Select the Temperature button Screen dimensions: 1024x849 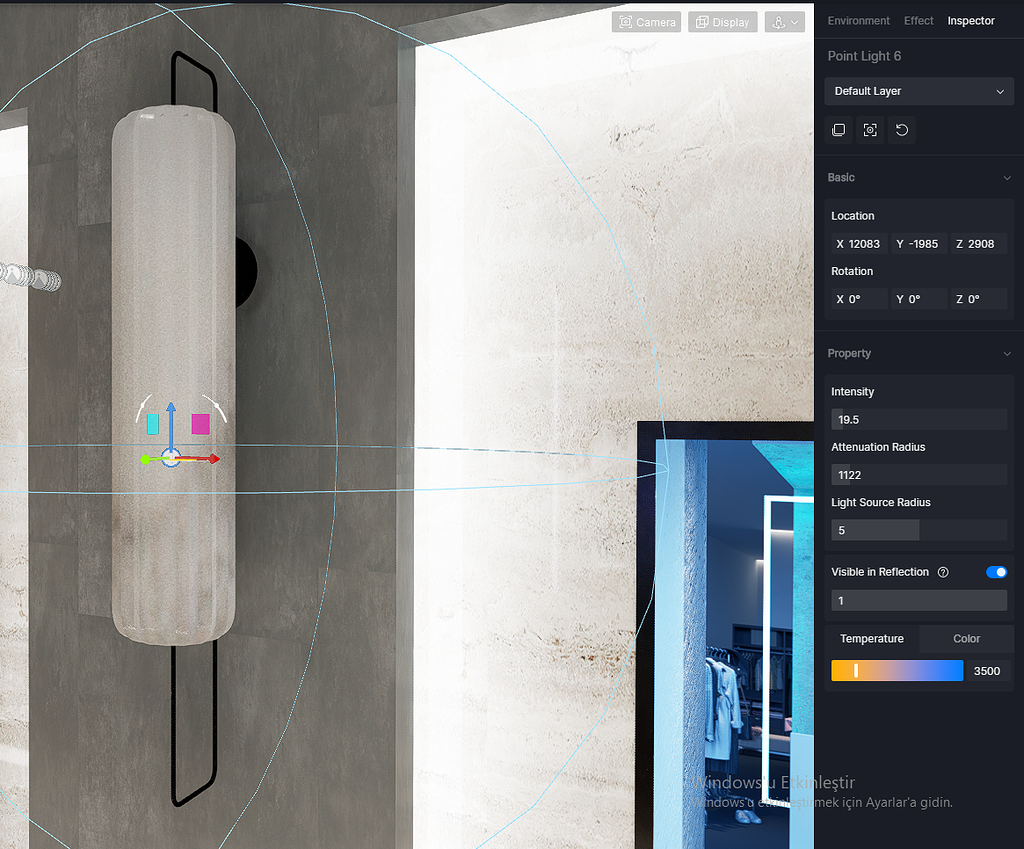[x=871, y=639]
